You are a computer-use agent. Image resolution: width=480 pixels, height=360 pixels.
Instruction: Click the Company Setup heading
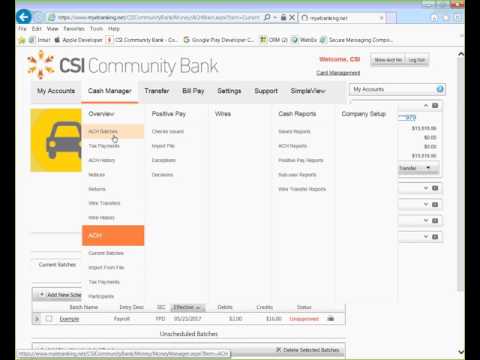(x=364, y=114)
